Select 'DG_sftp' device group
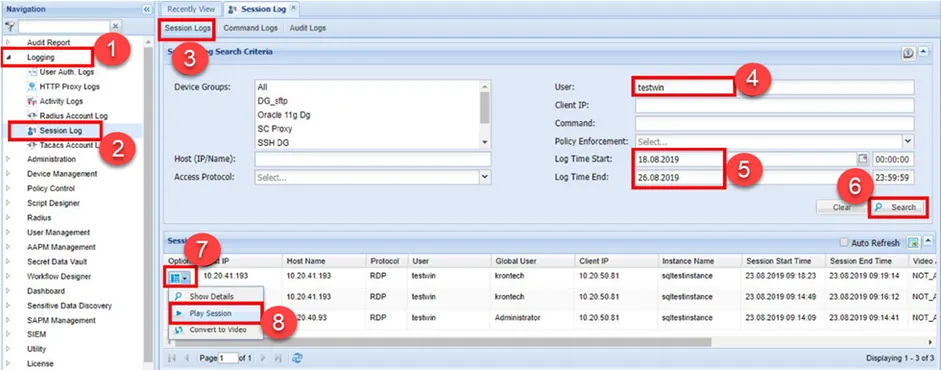 pyautogui.click(x=272, y=101)
